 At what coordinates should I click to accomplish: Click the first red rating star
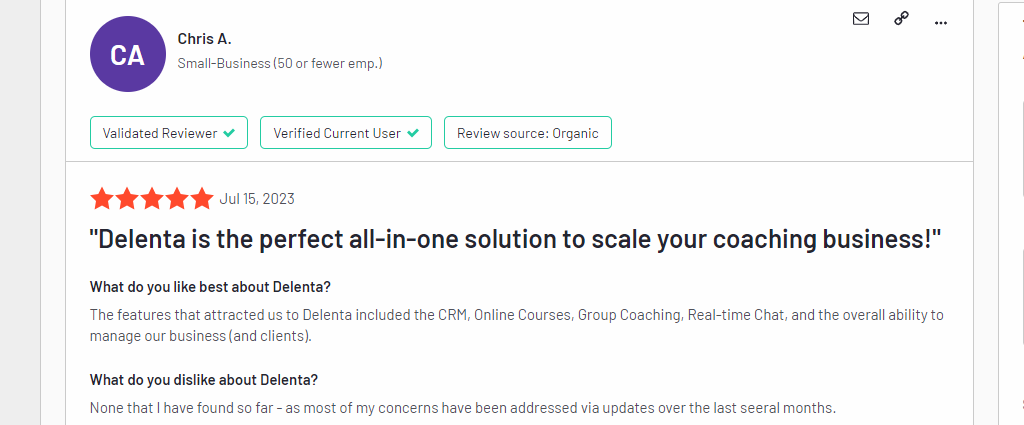pos(102,199)
